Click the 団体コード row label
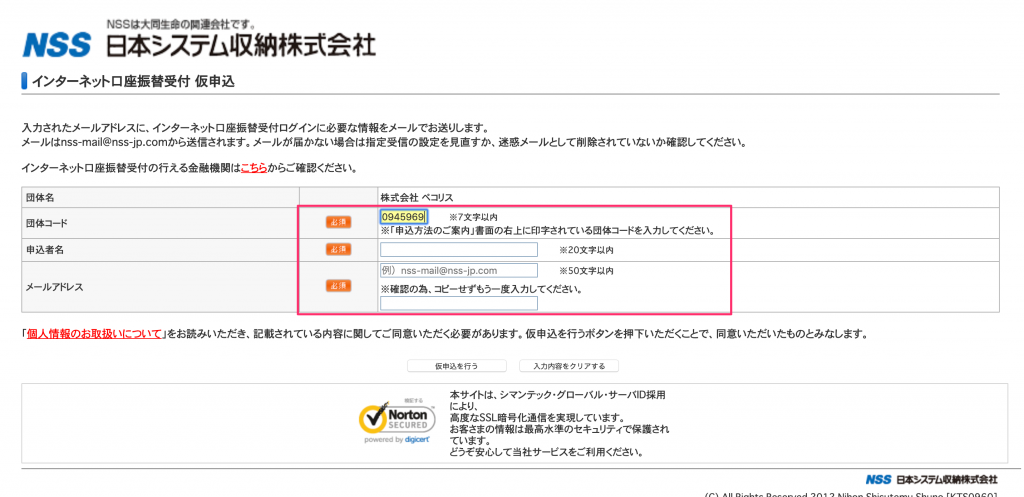The height and width of the screenshot is (497, 1024). point(47,222)
